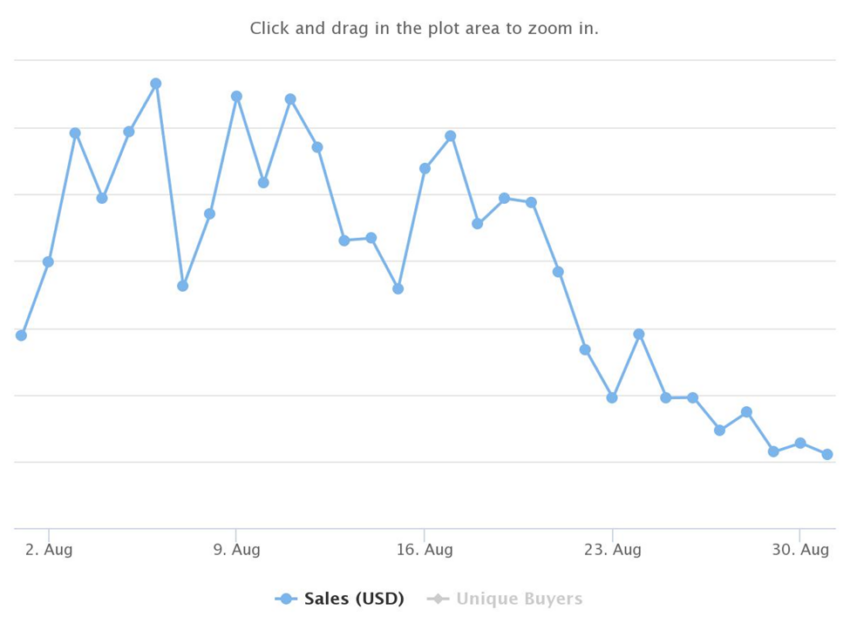Toggle the Sales (USD) legend series

(340, 599)
